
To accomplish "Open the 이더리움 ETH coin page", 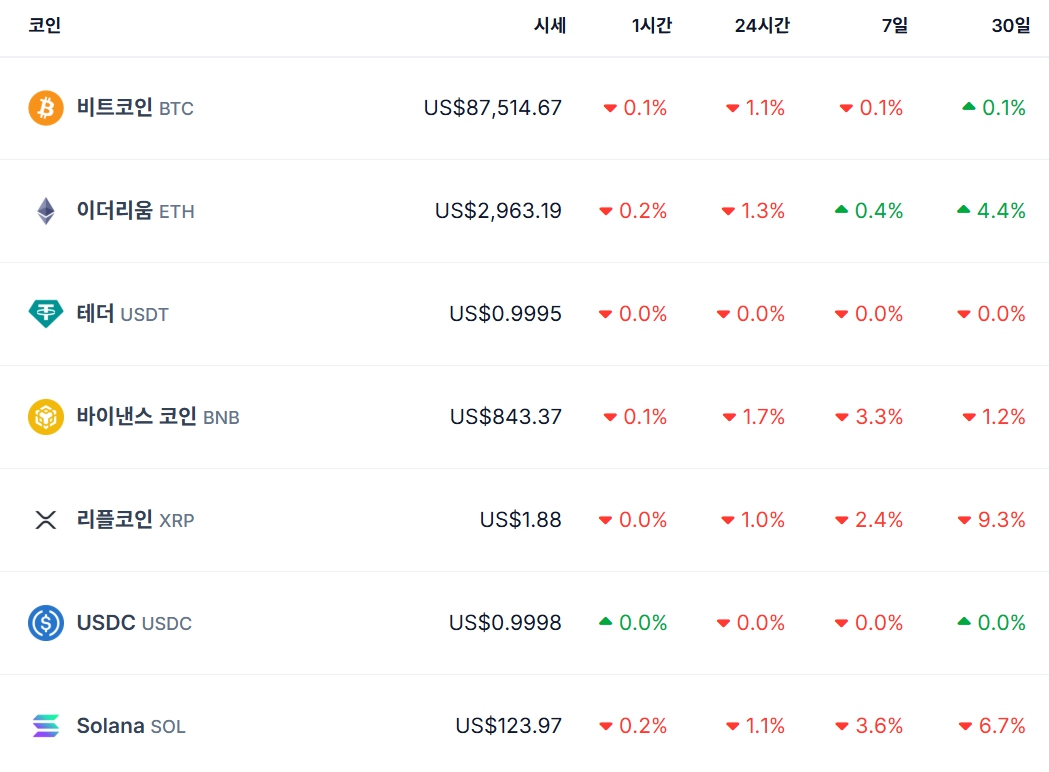I will pos(135,211).
